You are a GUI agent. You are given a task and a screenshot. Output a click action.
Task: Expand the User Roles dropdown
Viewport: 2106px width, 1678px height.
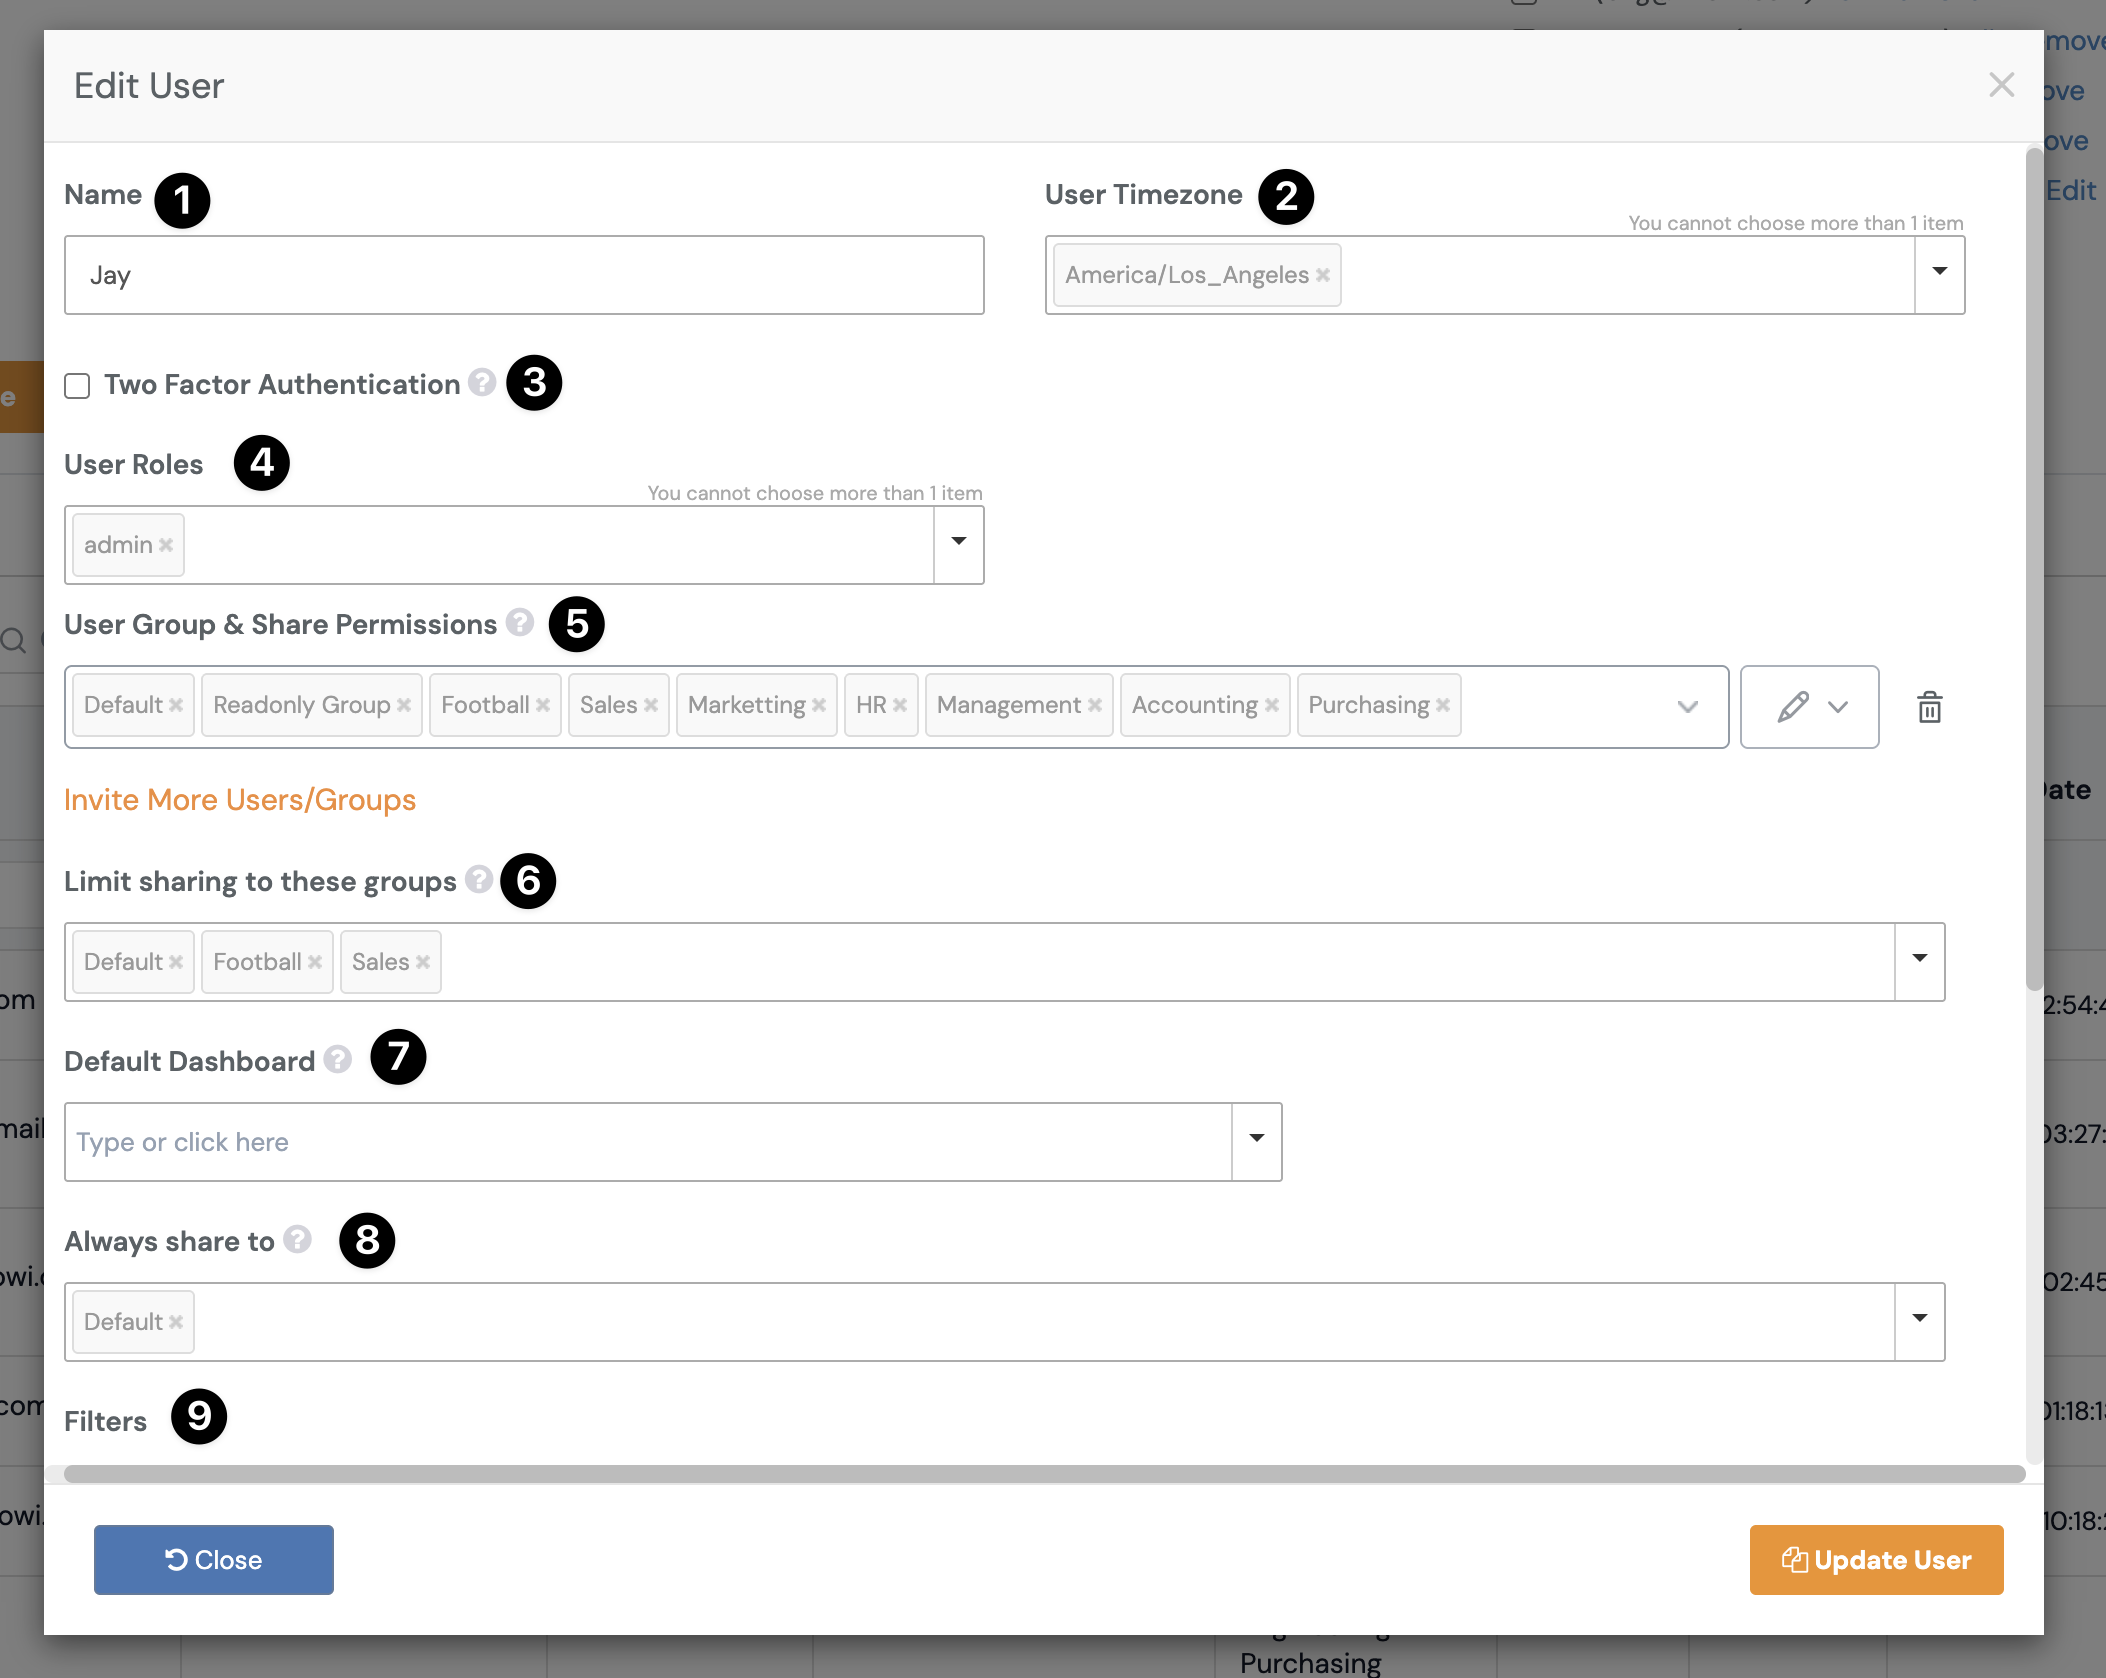pyautogui.click(x=958, y=542)
